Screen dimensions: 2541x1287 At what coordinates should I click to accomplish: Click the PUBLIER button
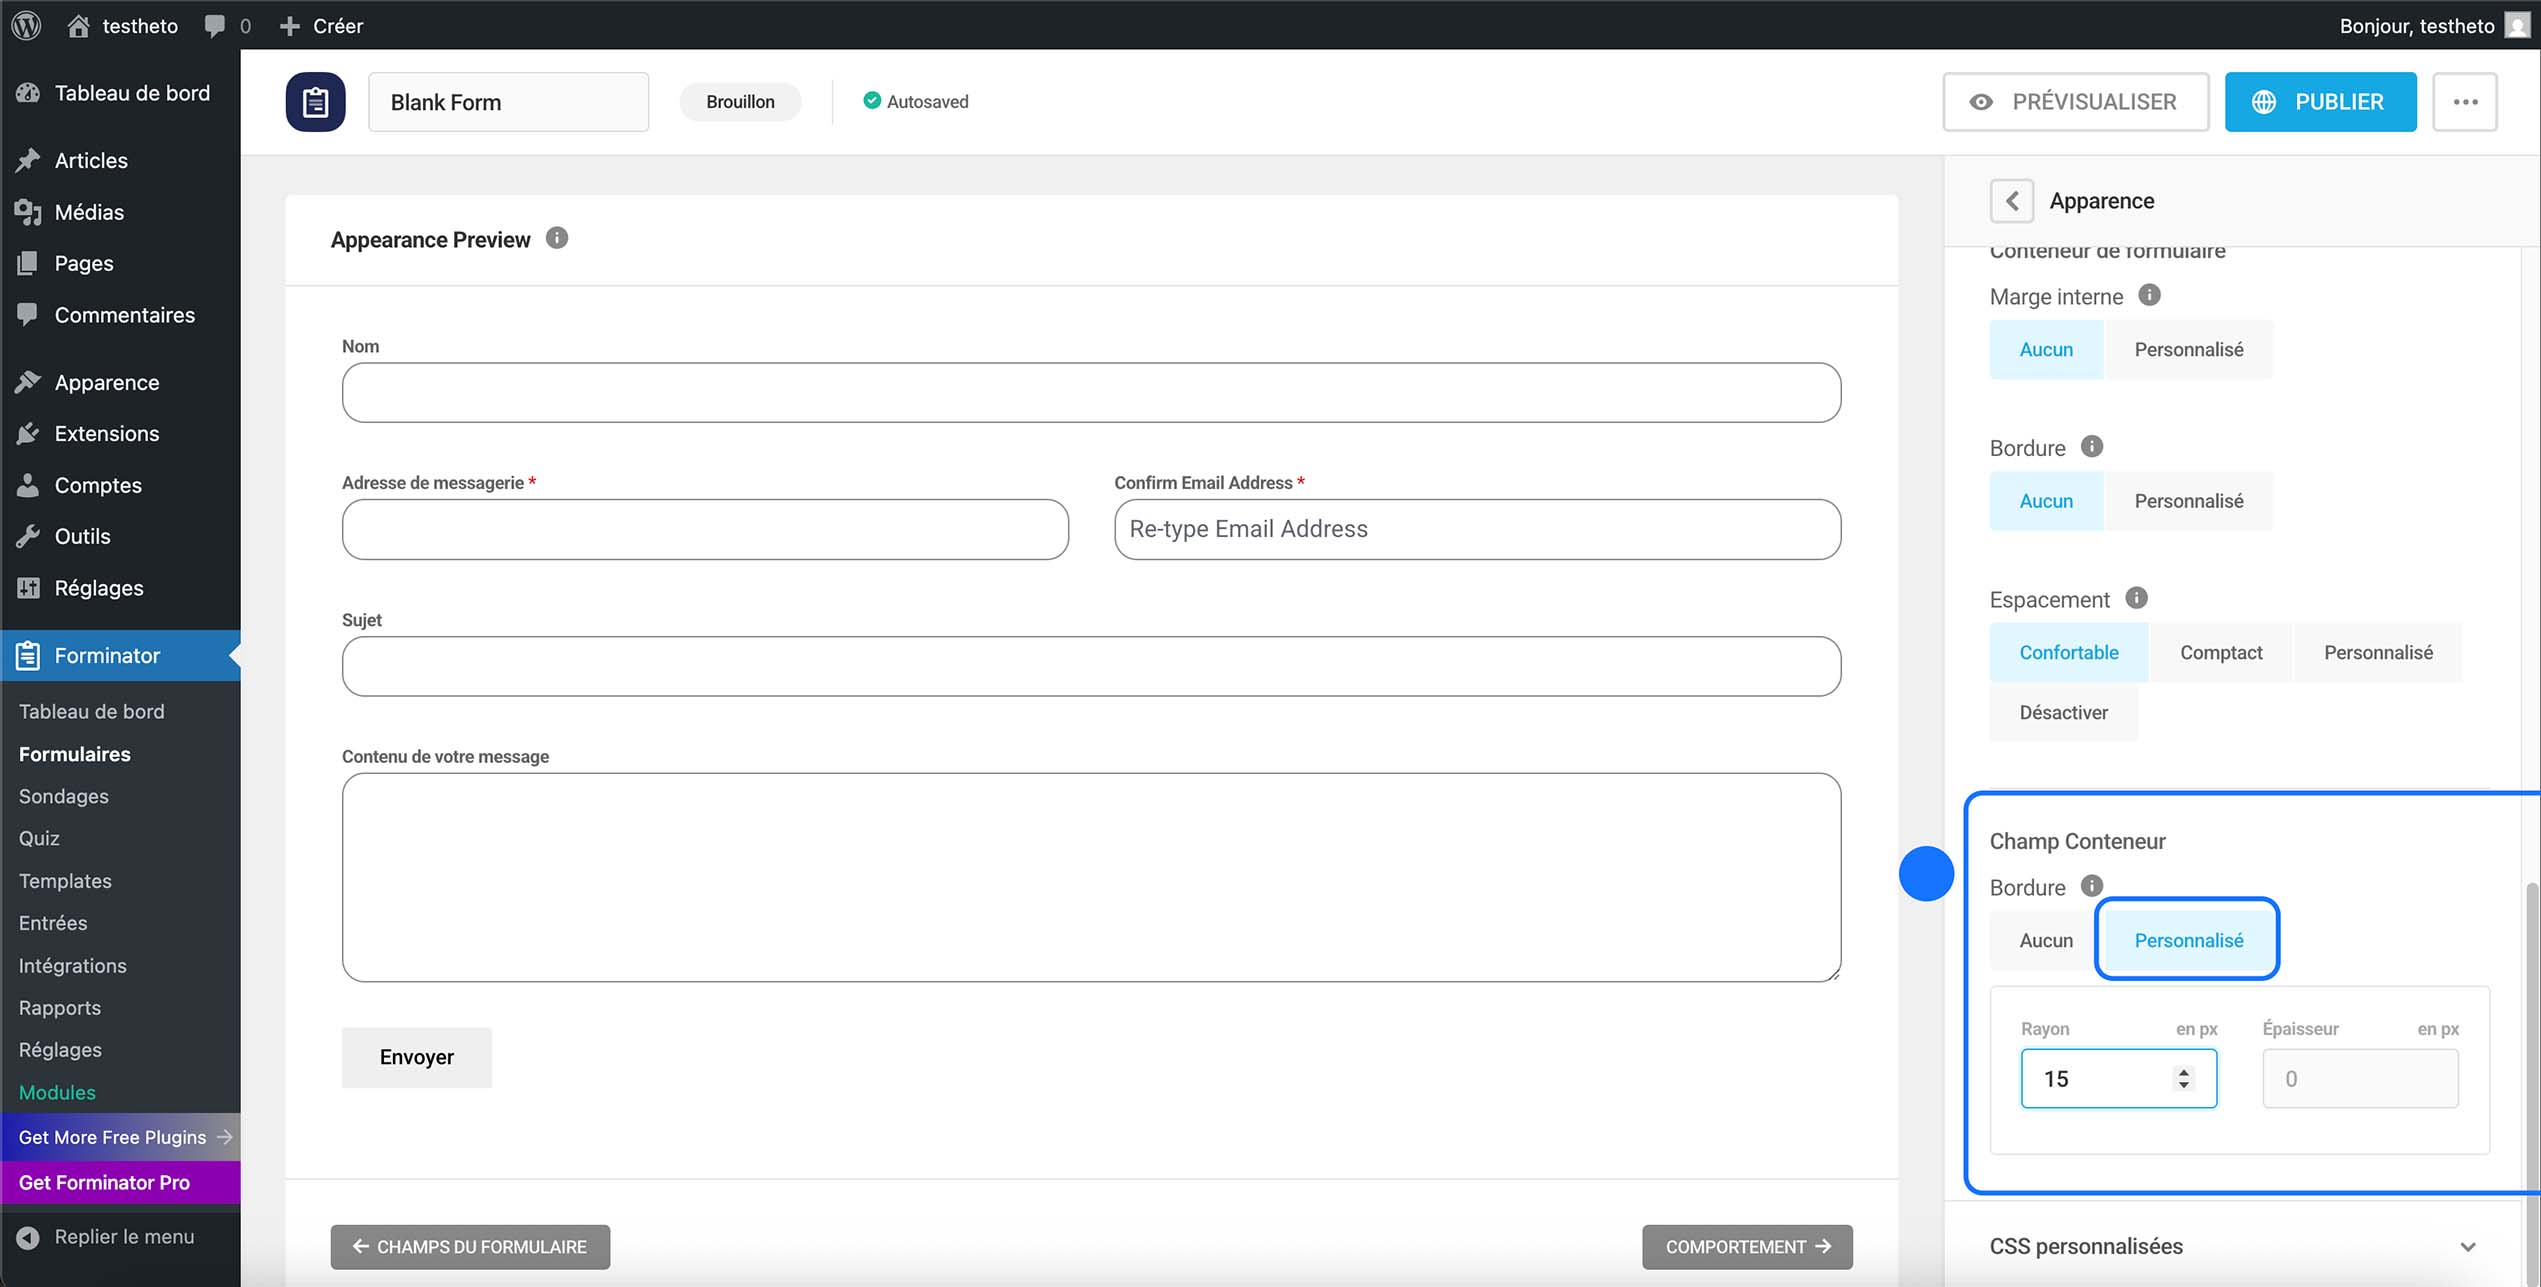click(x=2320, y=102)
